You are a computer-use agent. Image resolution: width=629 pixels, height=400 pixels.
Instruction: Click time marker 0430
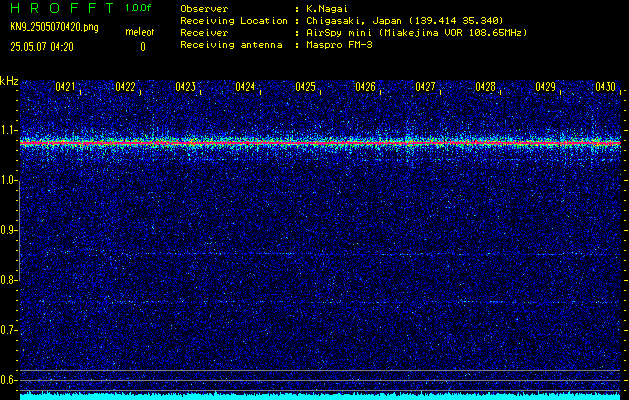605,87
